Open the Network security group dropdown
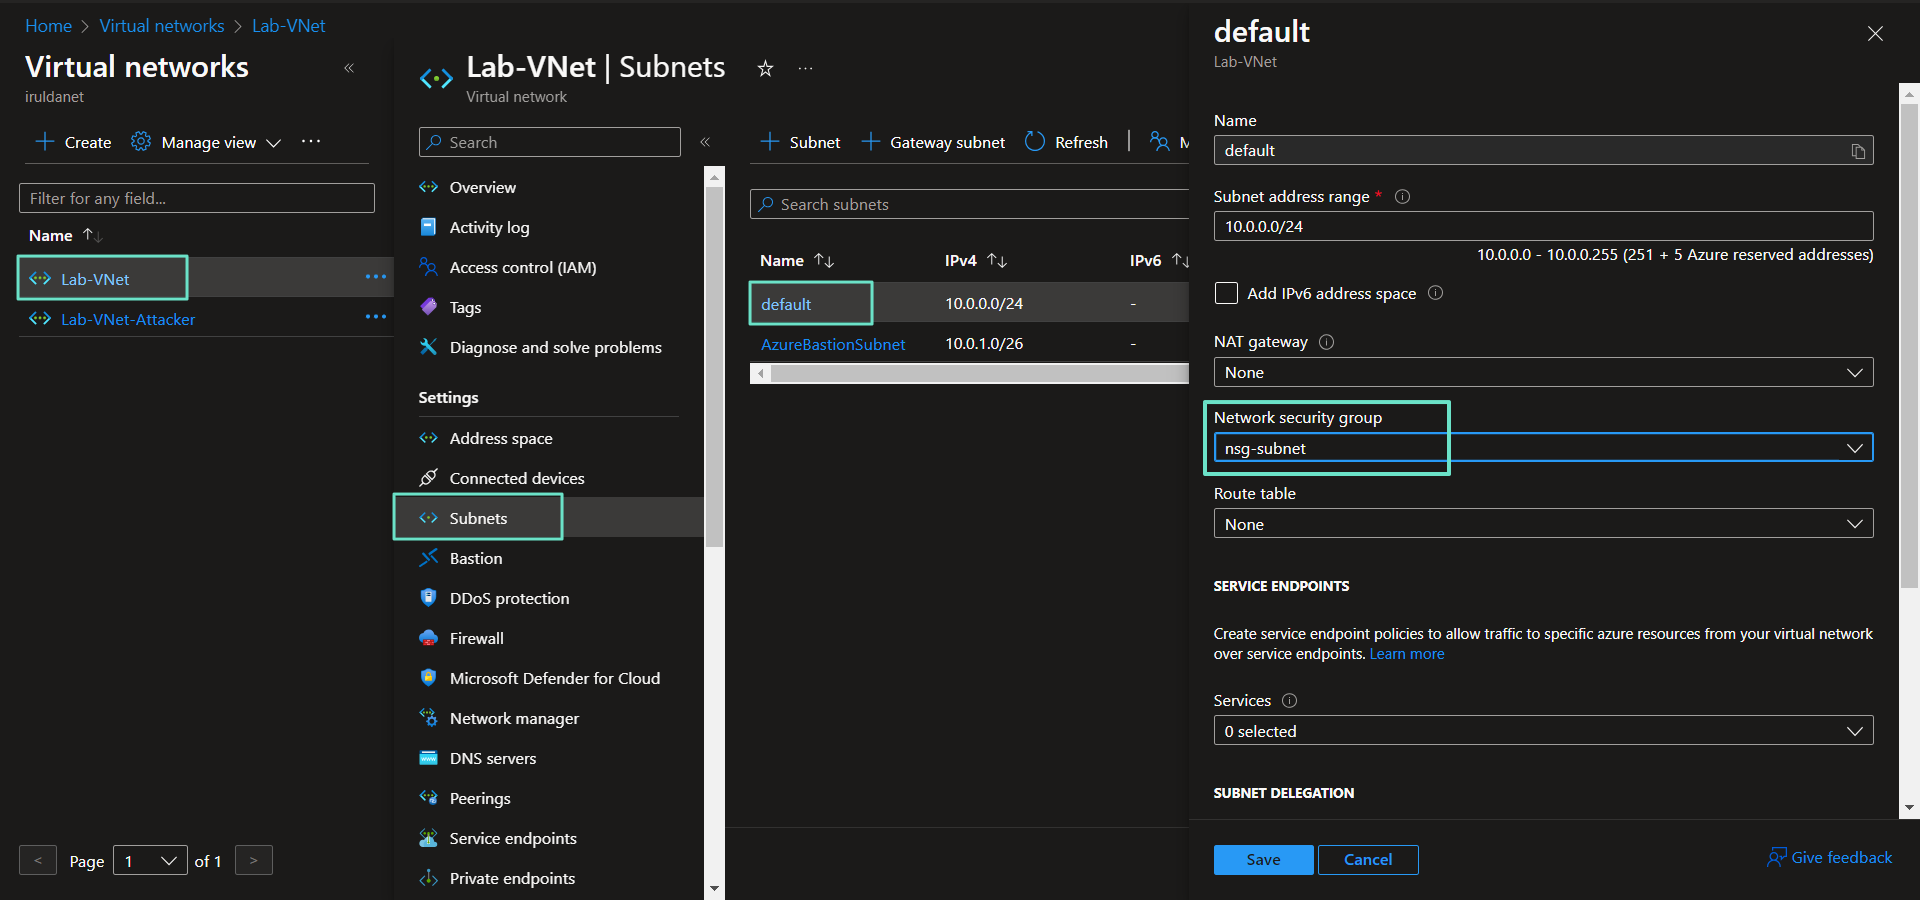The width and height of the screenshot is (1920, 900). [x=1543, y=448]
